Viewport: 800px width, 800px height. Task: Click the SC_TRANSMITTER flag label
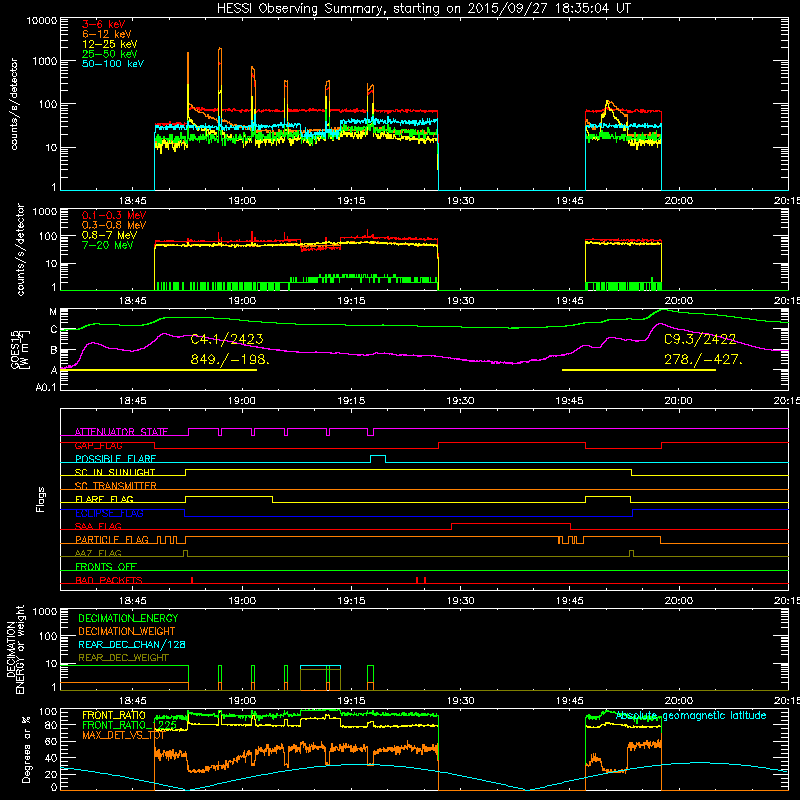point(116,486)
